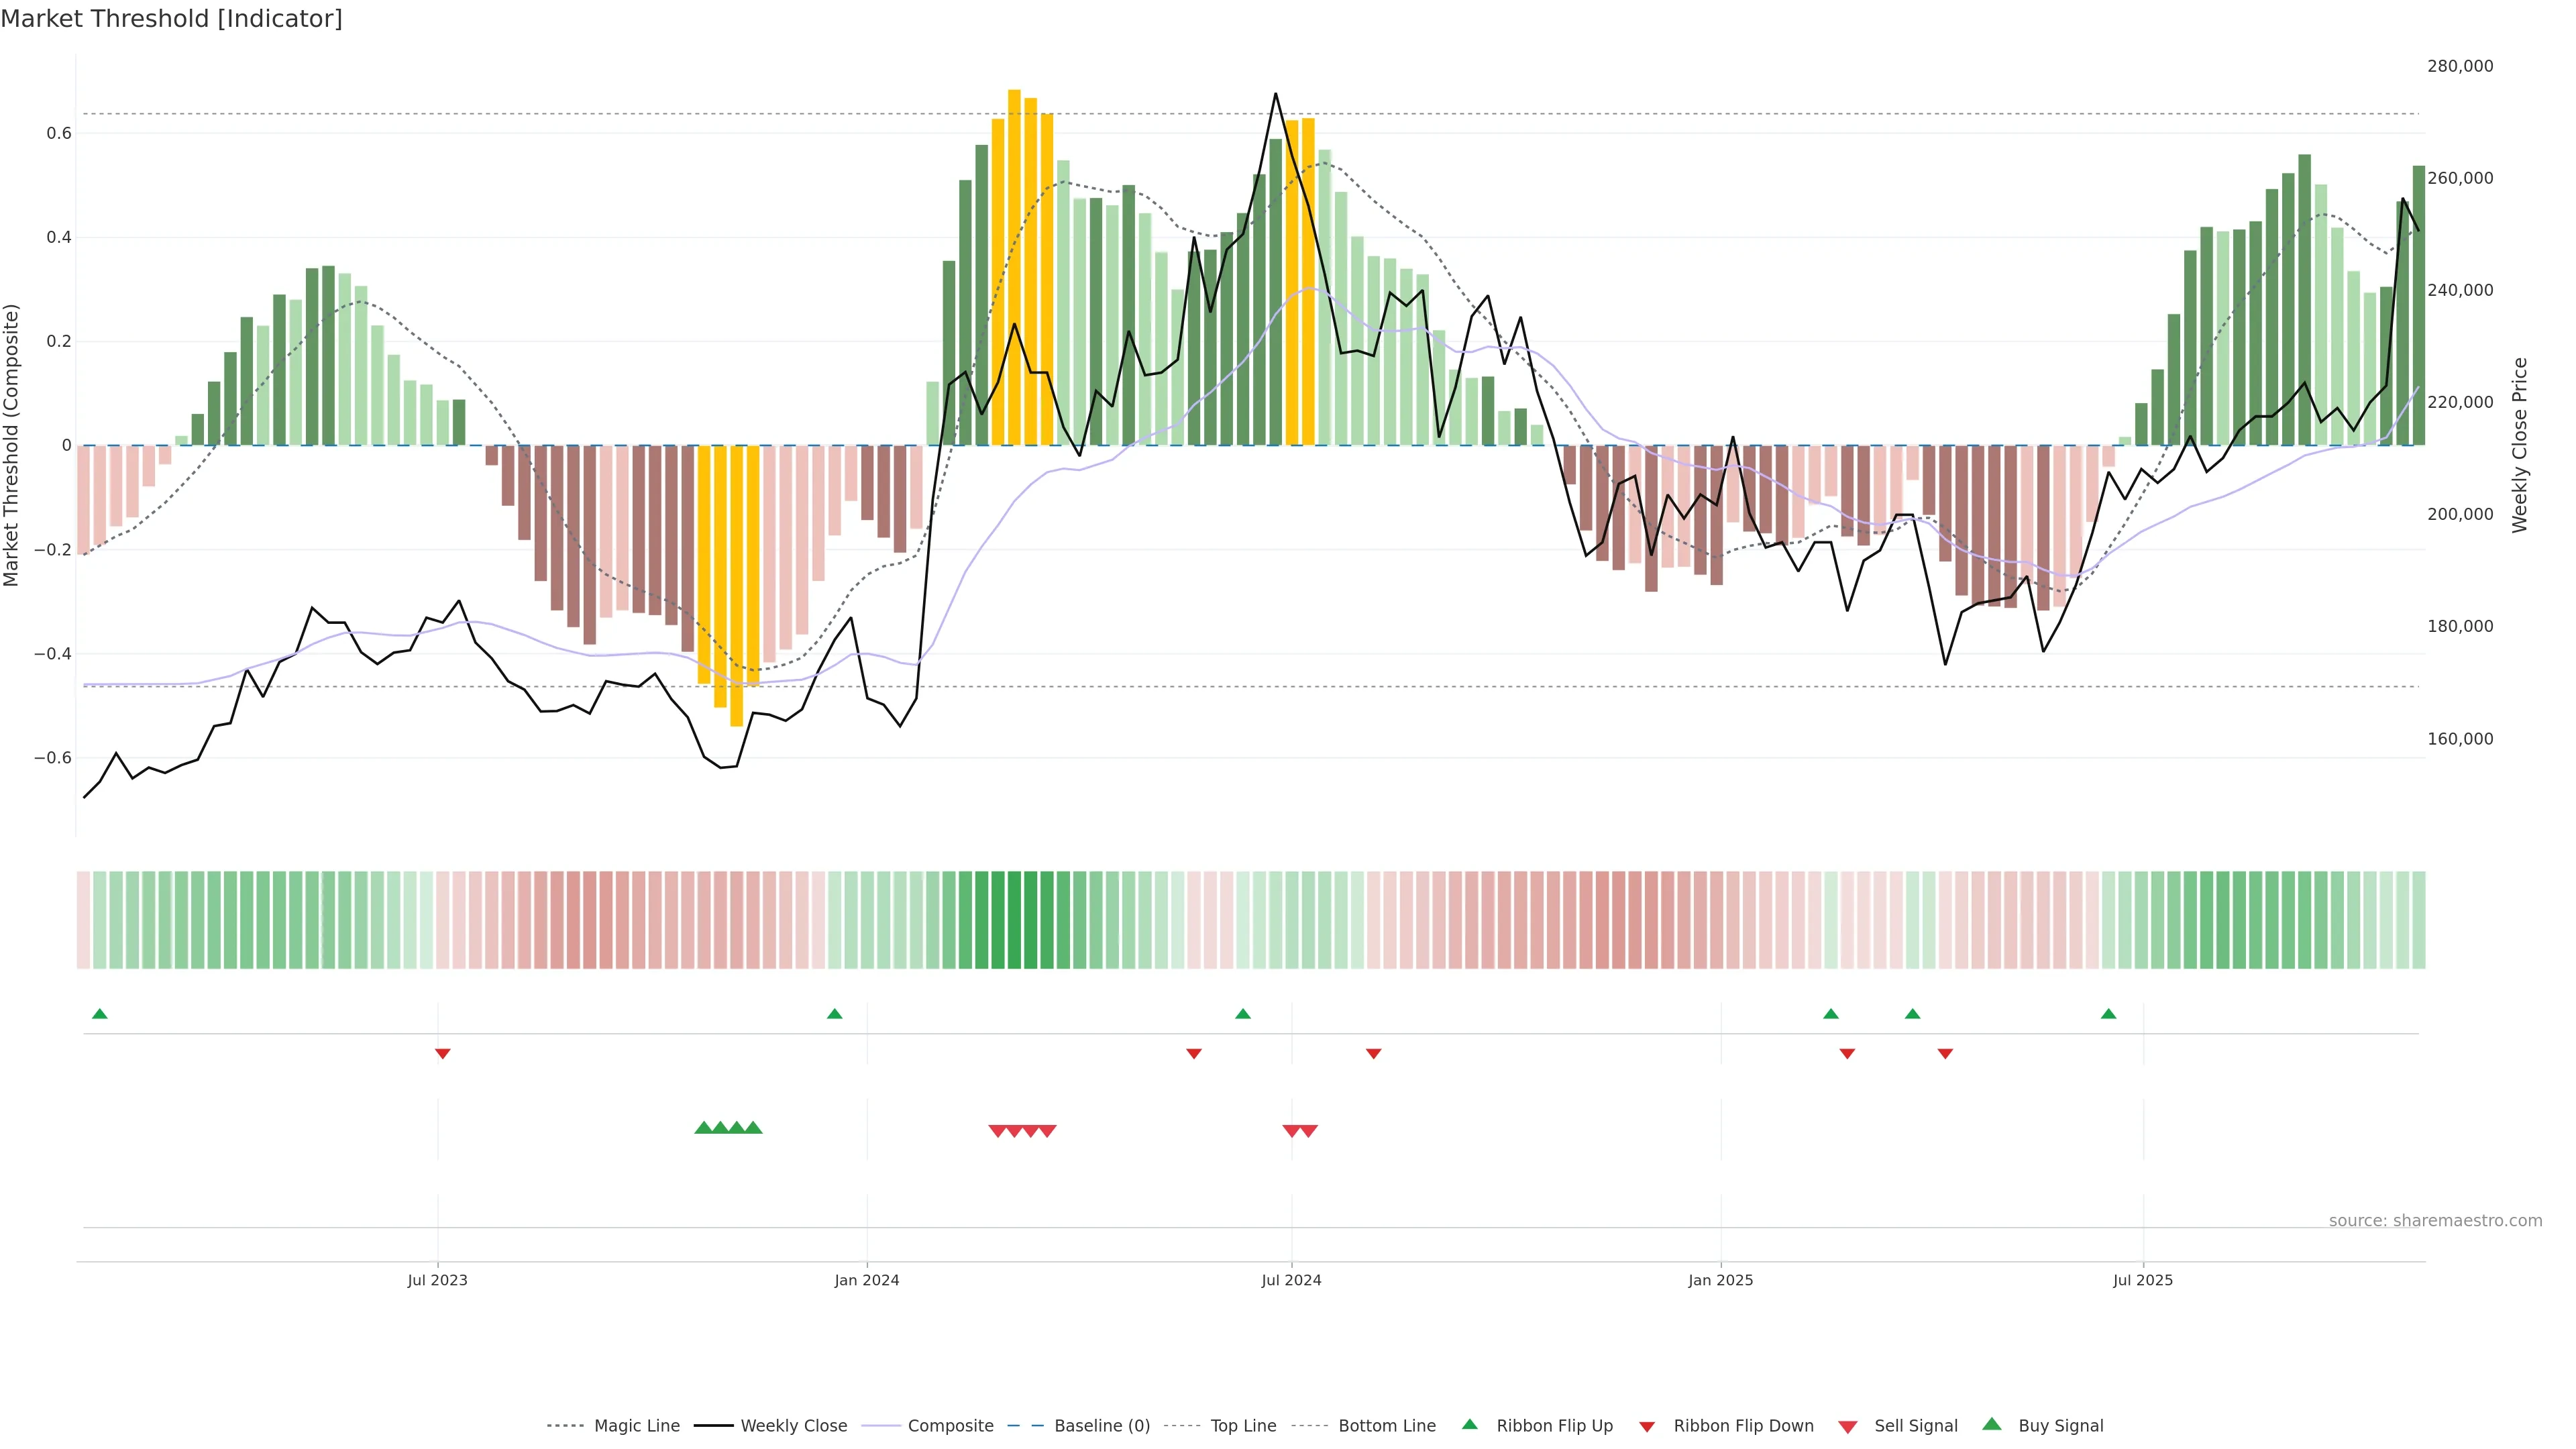Click the red Ribbon Flip Down legend triangle

pos(1646,1427)
